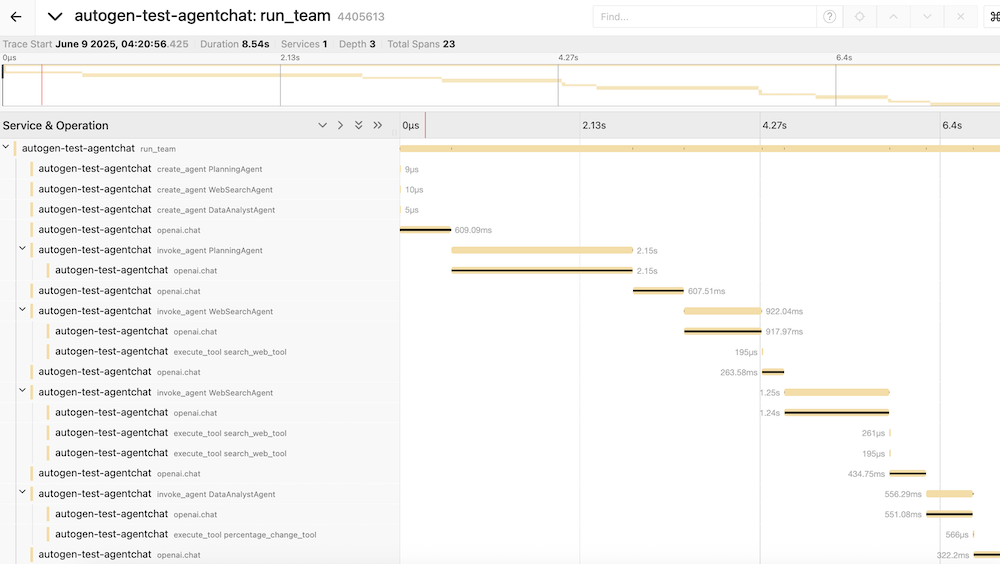Viewport: 1000px width, 564px height.
Task: Click the double-down chevron in Service & Operation header
Action: point(358,126)
